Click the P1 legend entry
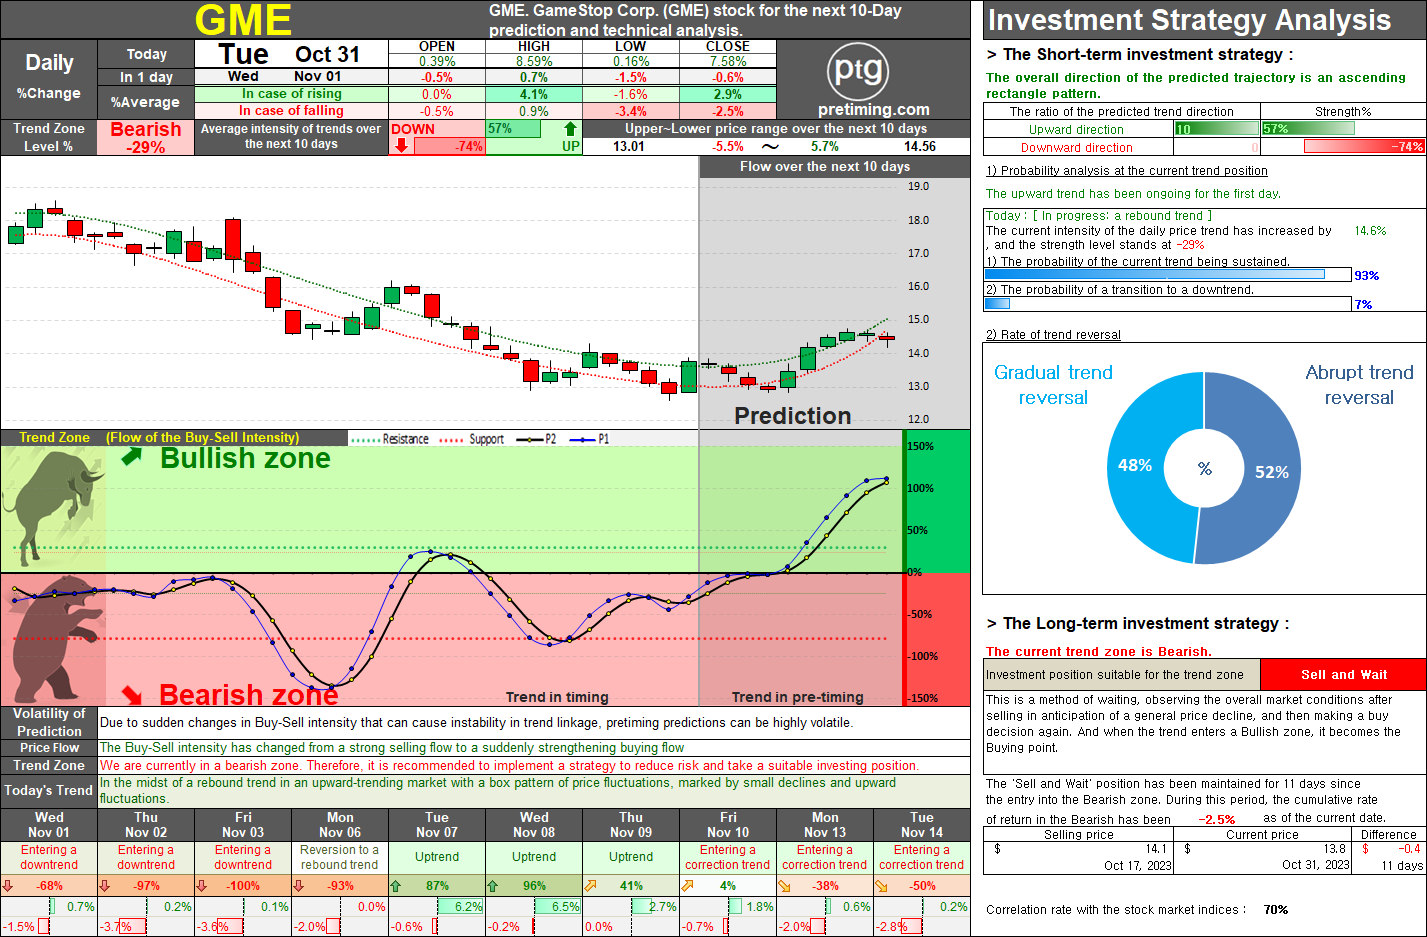Screen dimensions: 1427x937 point(589,439)
